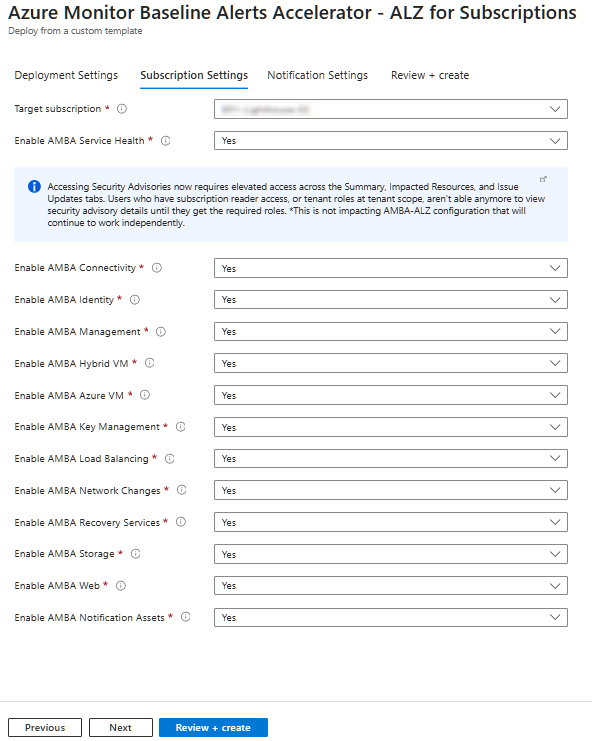Image resolution: width=592 pixels, height=741 pixels.
Task: Open Enable AMBA Azure VM dropdown
Action: pos(391,395)
